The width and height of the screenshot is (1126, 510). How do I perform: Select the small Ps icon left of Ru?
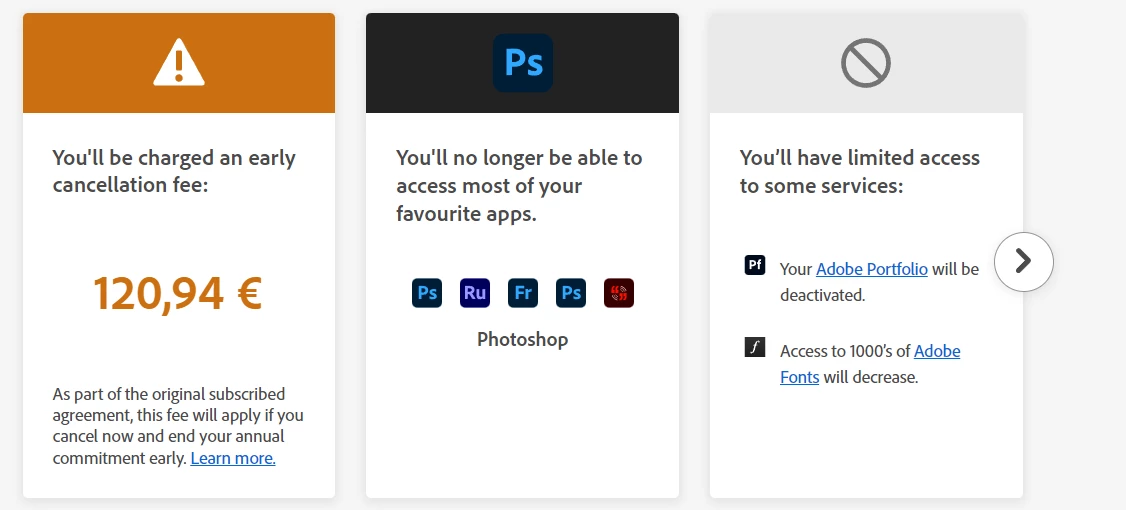point(427,293)
